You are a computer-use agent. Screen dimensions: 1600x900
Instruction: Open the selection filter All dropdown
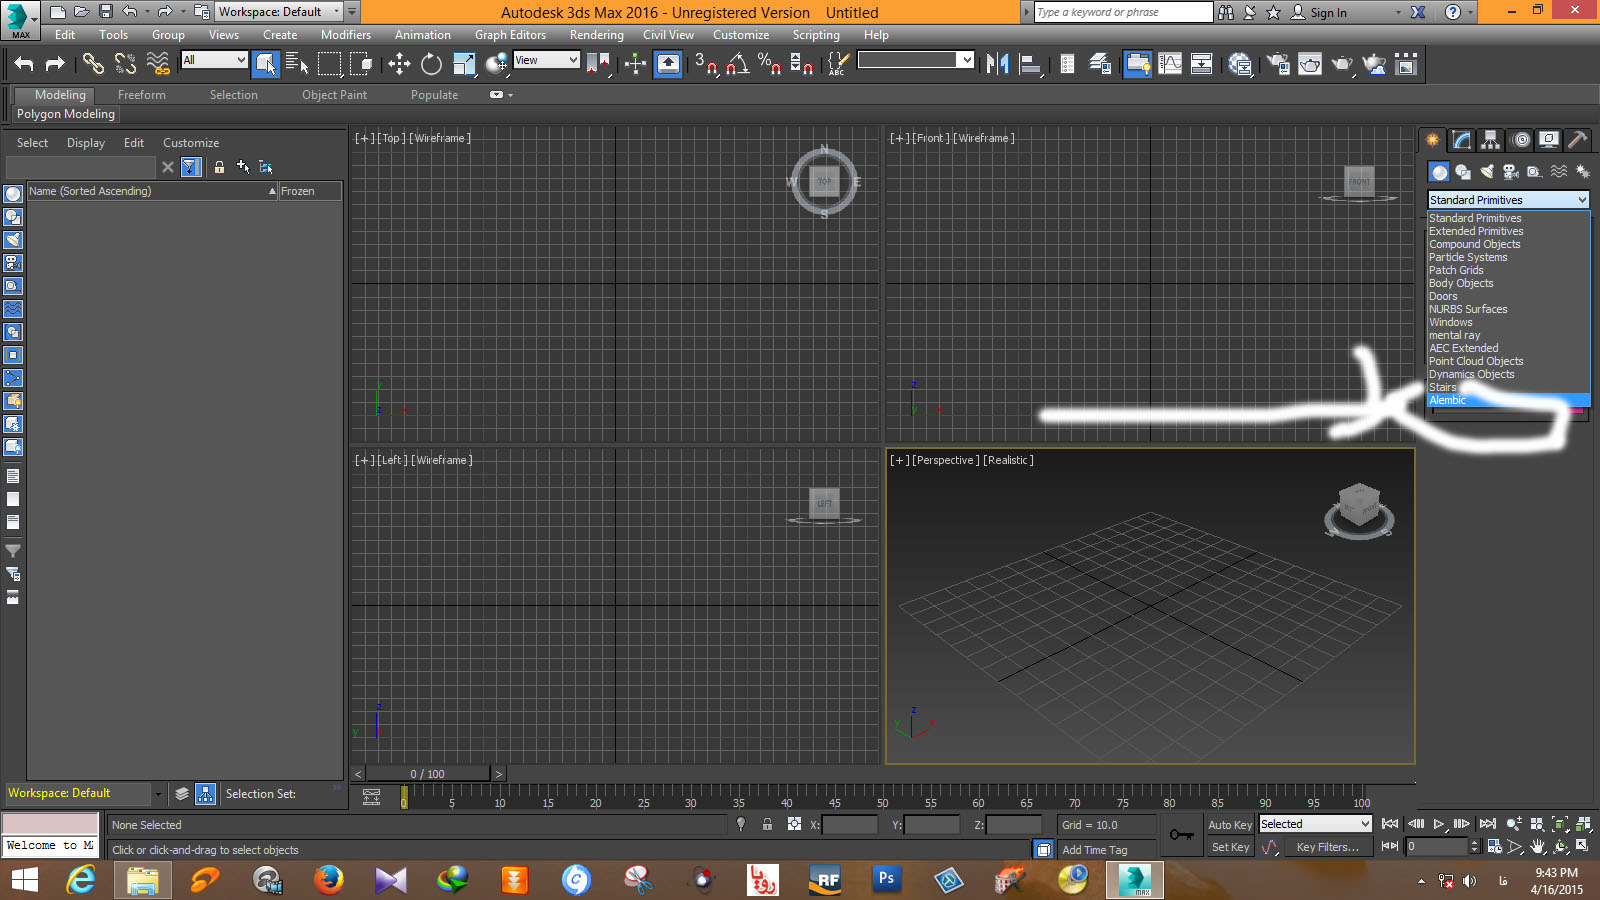[x=214, y=60]
